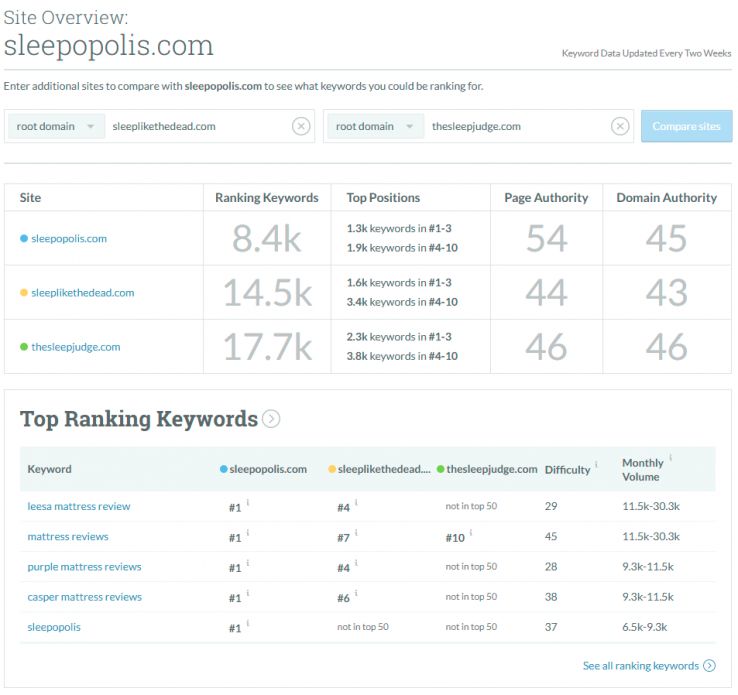Open first root domain dropdown
Screen dimensions: 738x695
click(56, 127)
